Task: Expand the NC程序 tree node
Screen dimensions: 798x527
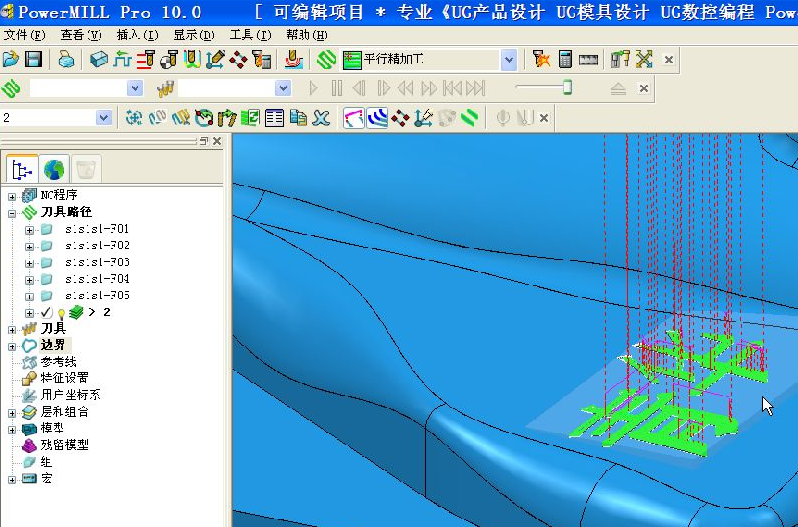Action: click(12, 195)
